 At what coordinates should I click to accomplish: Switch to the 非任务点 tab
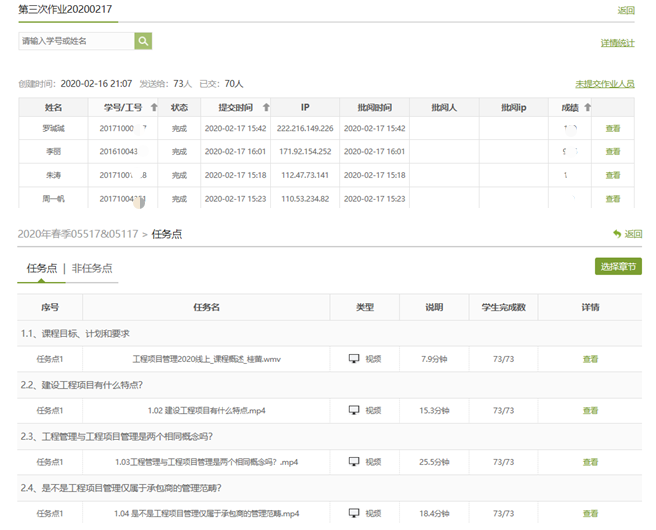pos(92,268)
